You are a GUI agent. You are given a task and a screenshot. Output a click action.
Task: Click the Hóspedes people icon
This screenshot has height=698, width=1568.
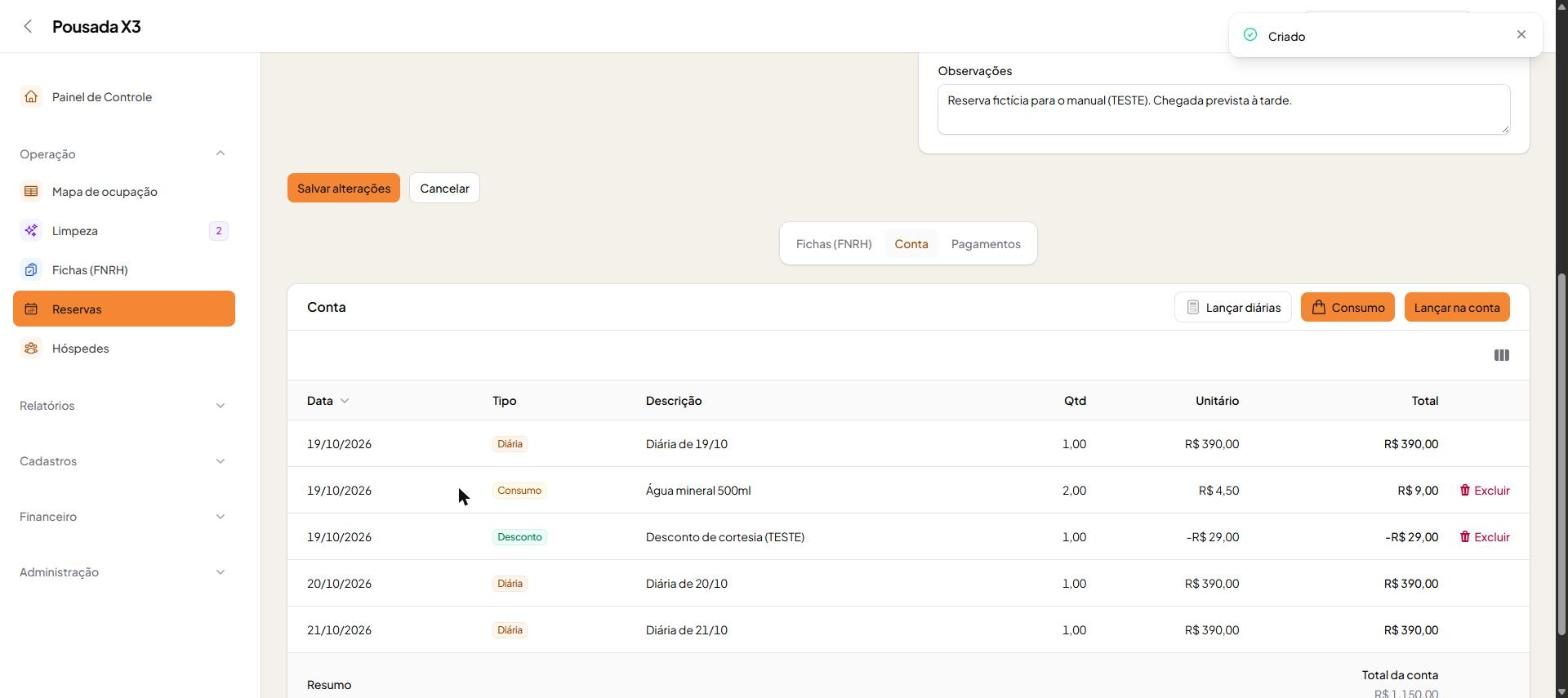31,348
